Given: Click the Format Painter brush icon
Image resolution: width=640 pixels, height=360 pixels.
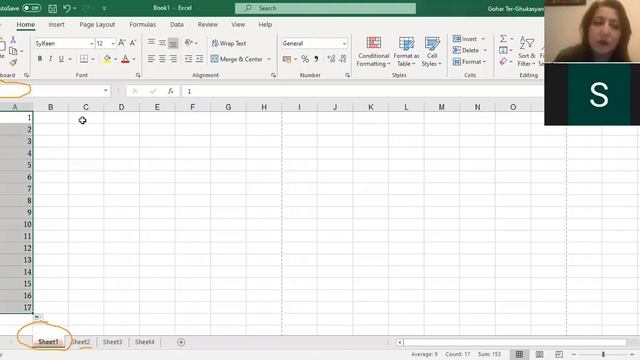Looking at the screenshot, I should click(x=13, y=62).
